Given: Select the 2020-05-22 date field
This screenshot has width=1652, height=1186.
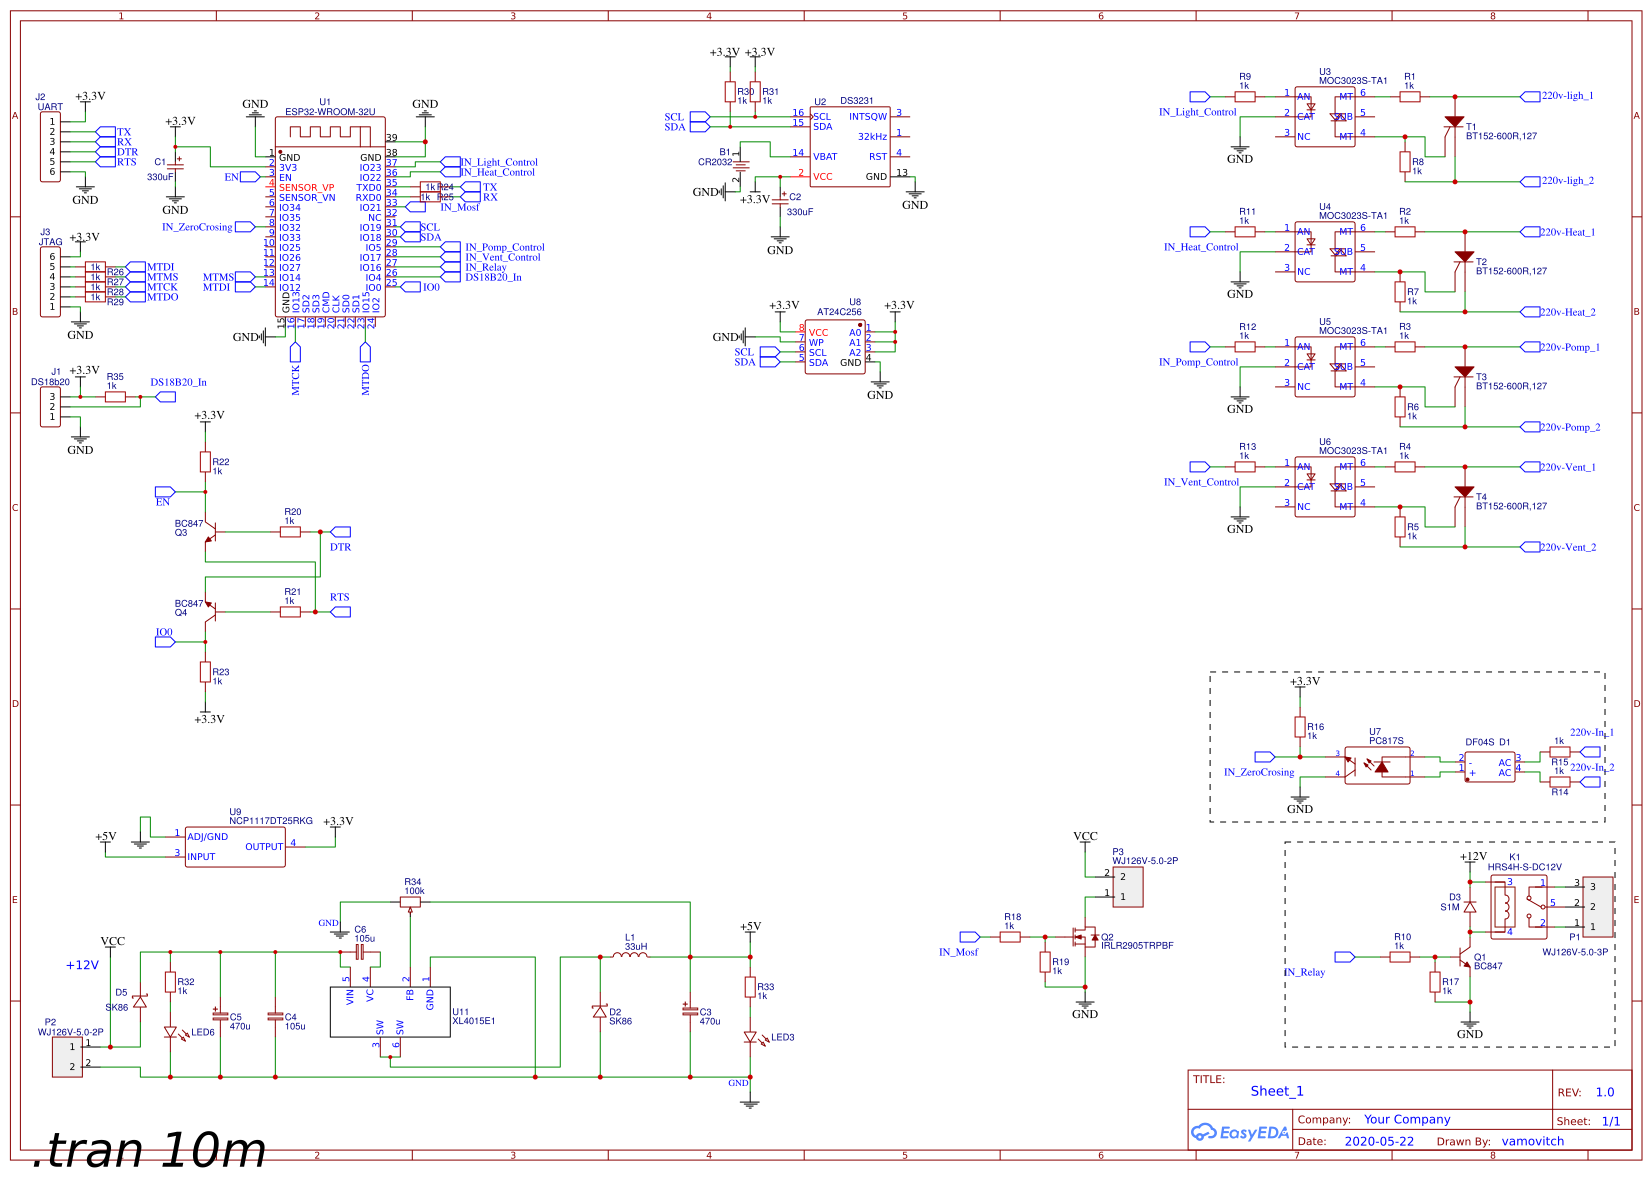Looking at the screenshot, I should point(1379,1141).
